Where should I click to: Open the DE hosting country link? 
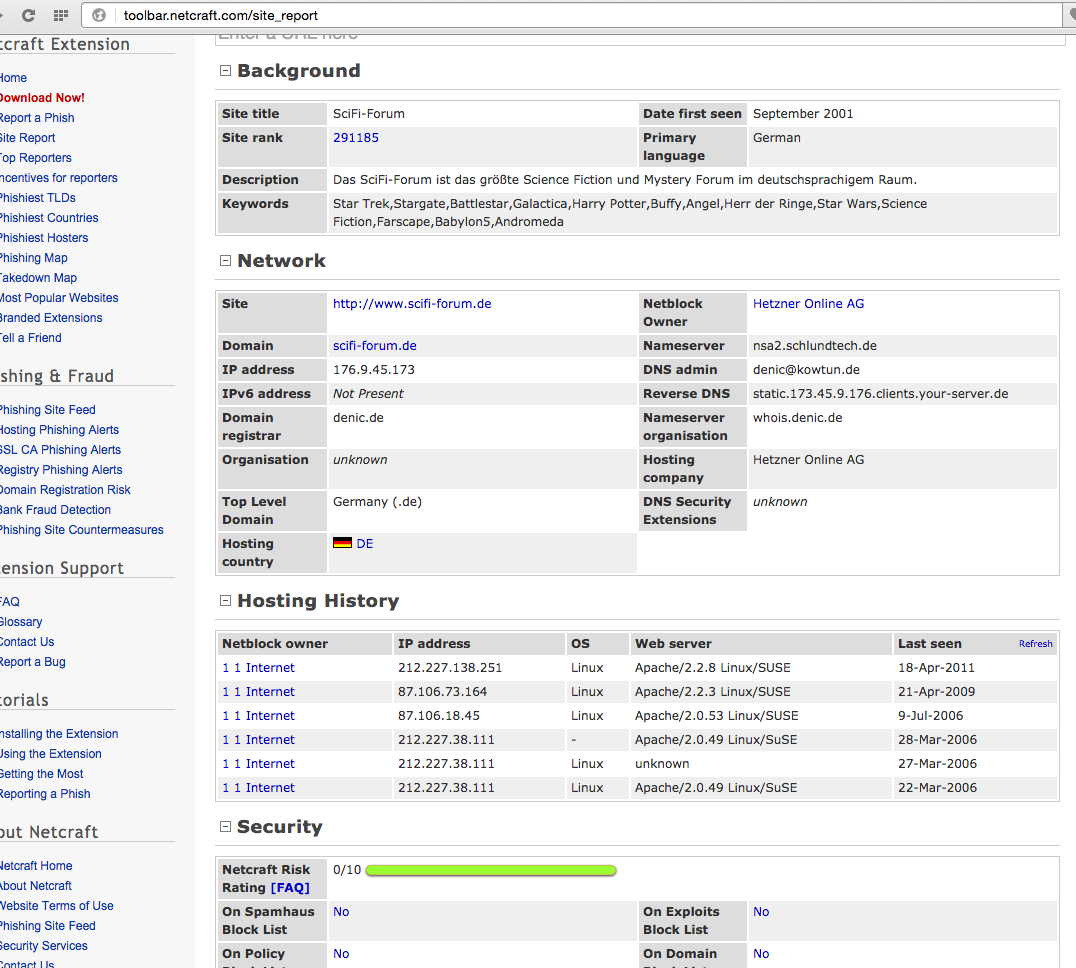click(365, 544)
